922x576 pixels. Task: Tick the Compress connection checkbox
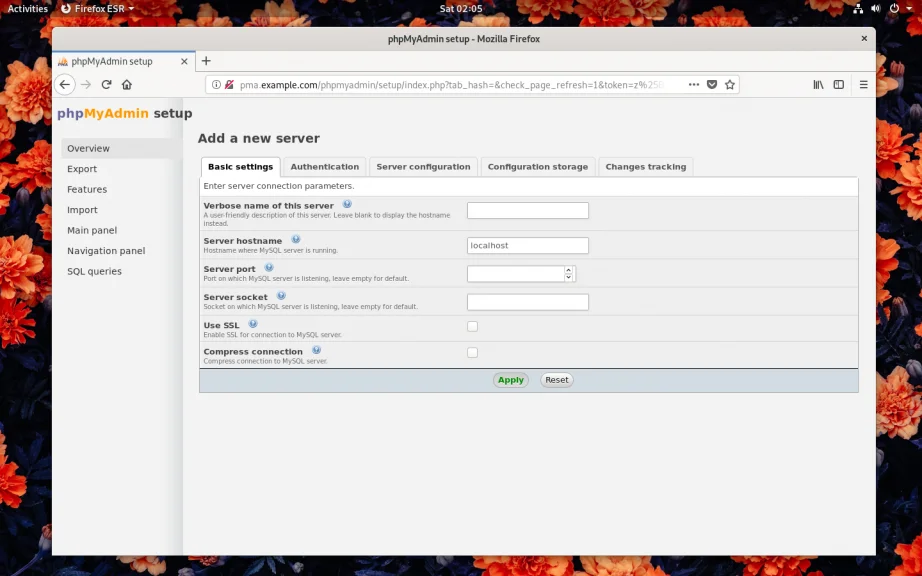coord(472,352)
